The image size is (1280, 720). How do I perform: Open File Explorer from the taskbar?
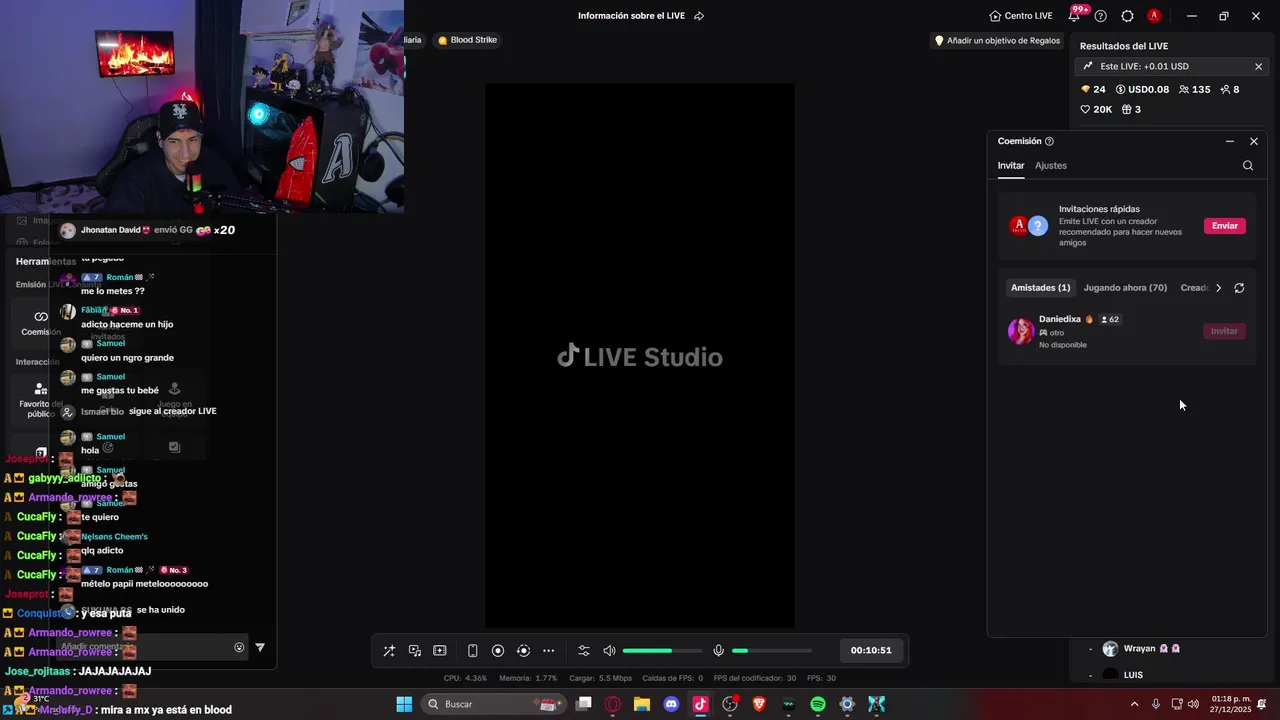point(642,704)
